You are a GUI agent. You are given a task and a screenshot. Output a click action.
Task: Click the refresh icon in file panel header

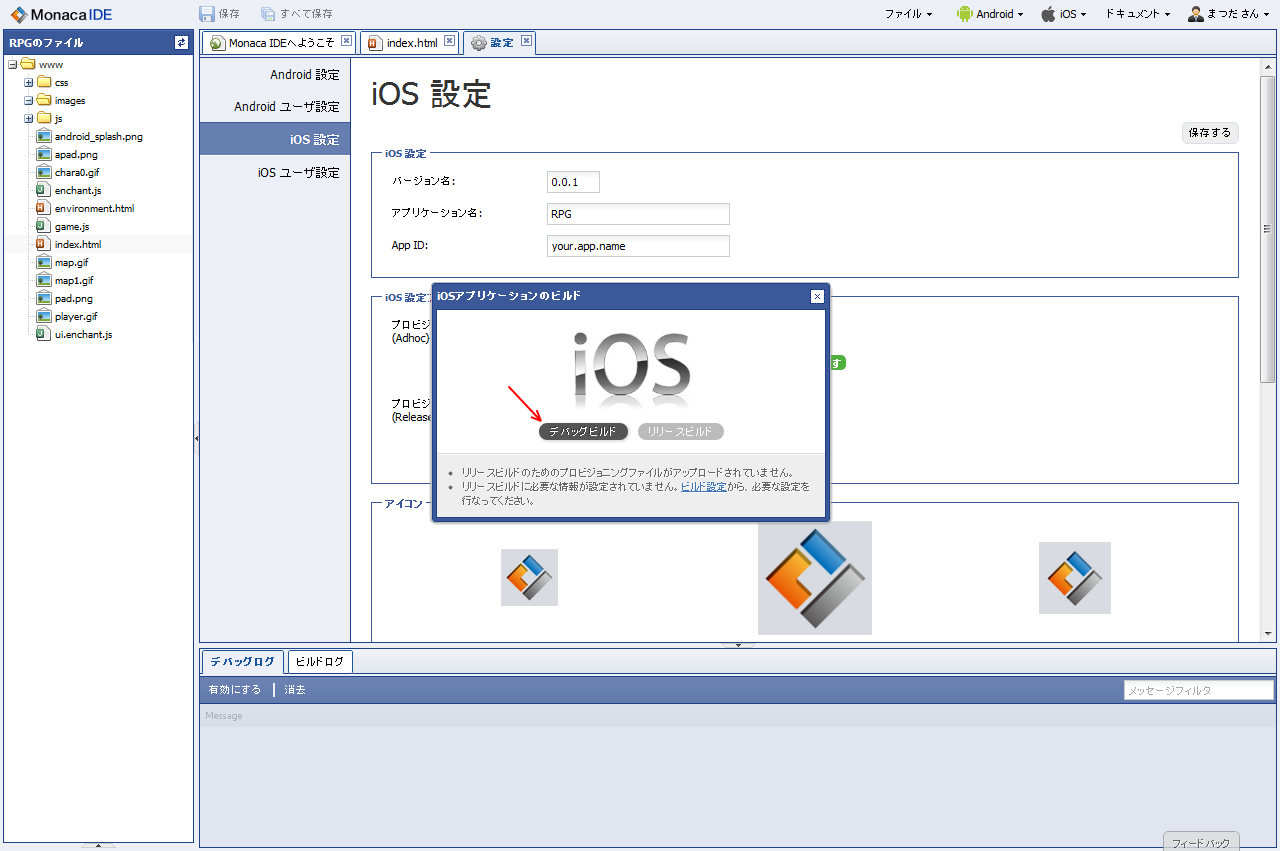tap(181, 42)
